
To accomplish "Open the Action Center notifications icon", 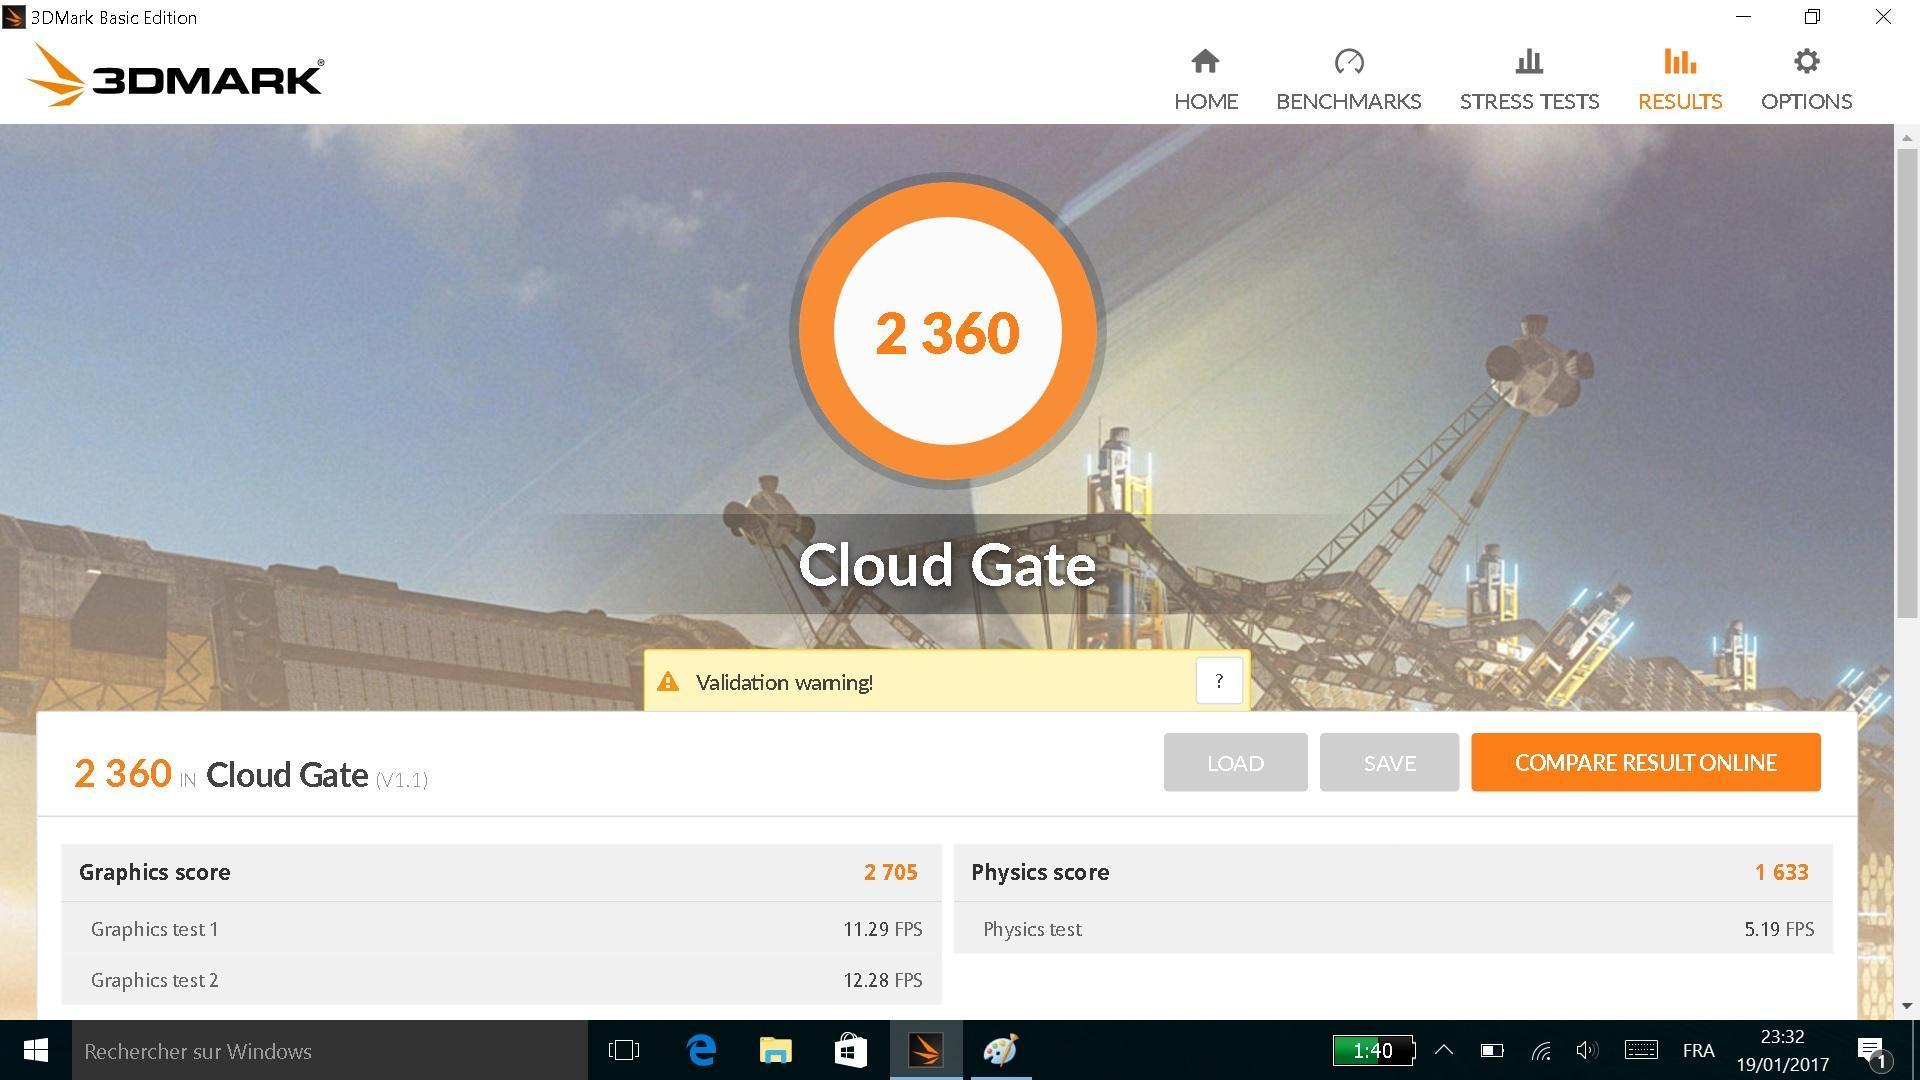I will [1871, 1050].
